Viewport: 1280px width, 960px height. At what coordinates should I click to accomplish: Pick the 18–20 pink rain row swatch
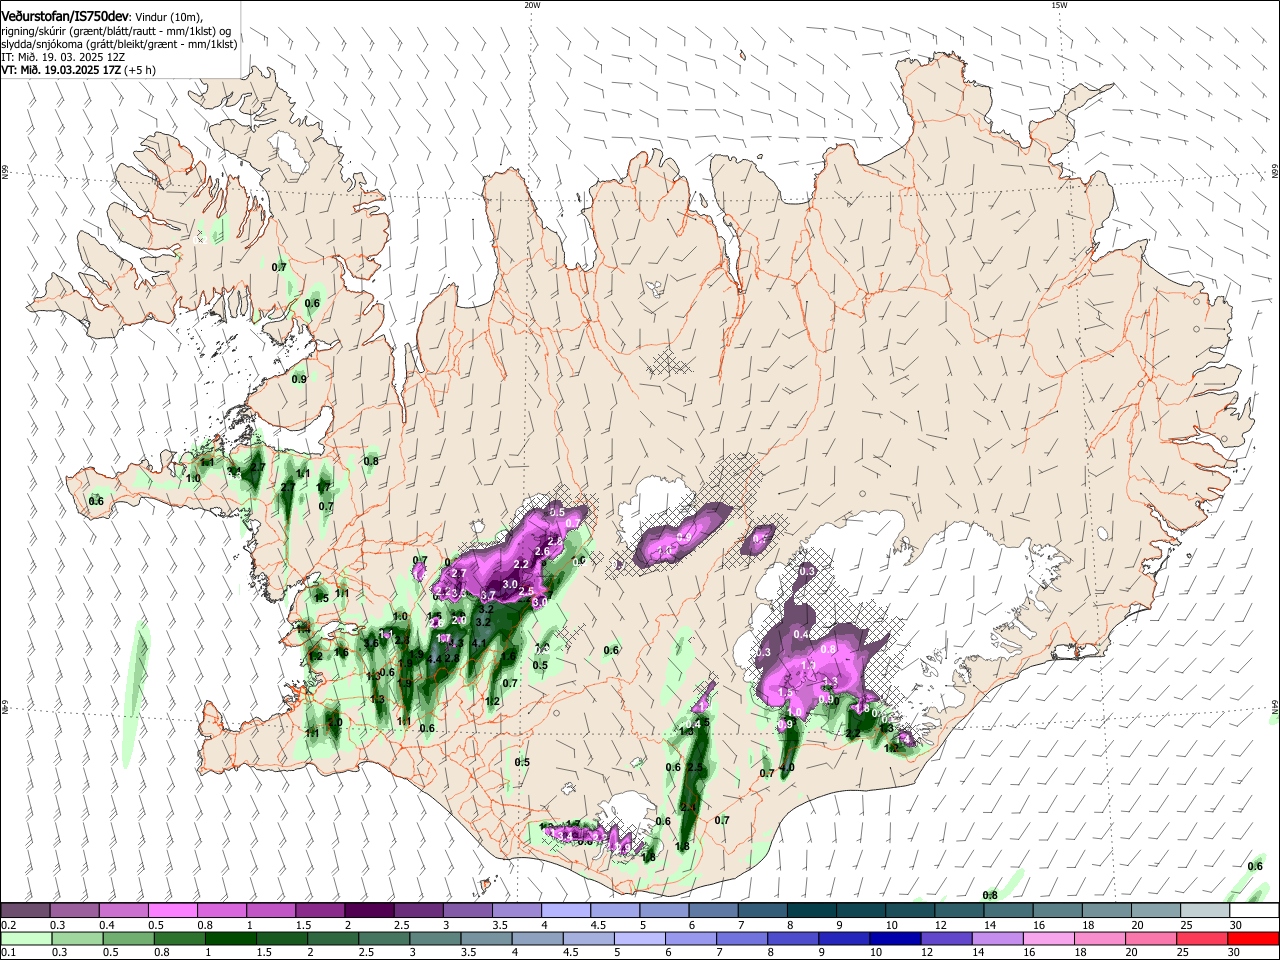1101,938
